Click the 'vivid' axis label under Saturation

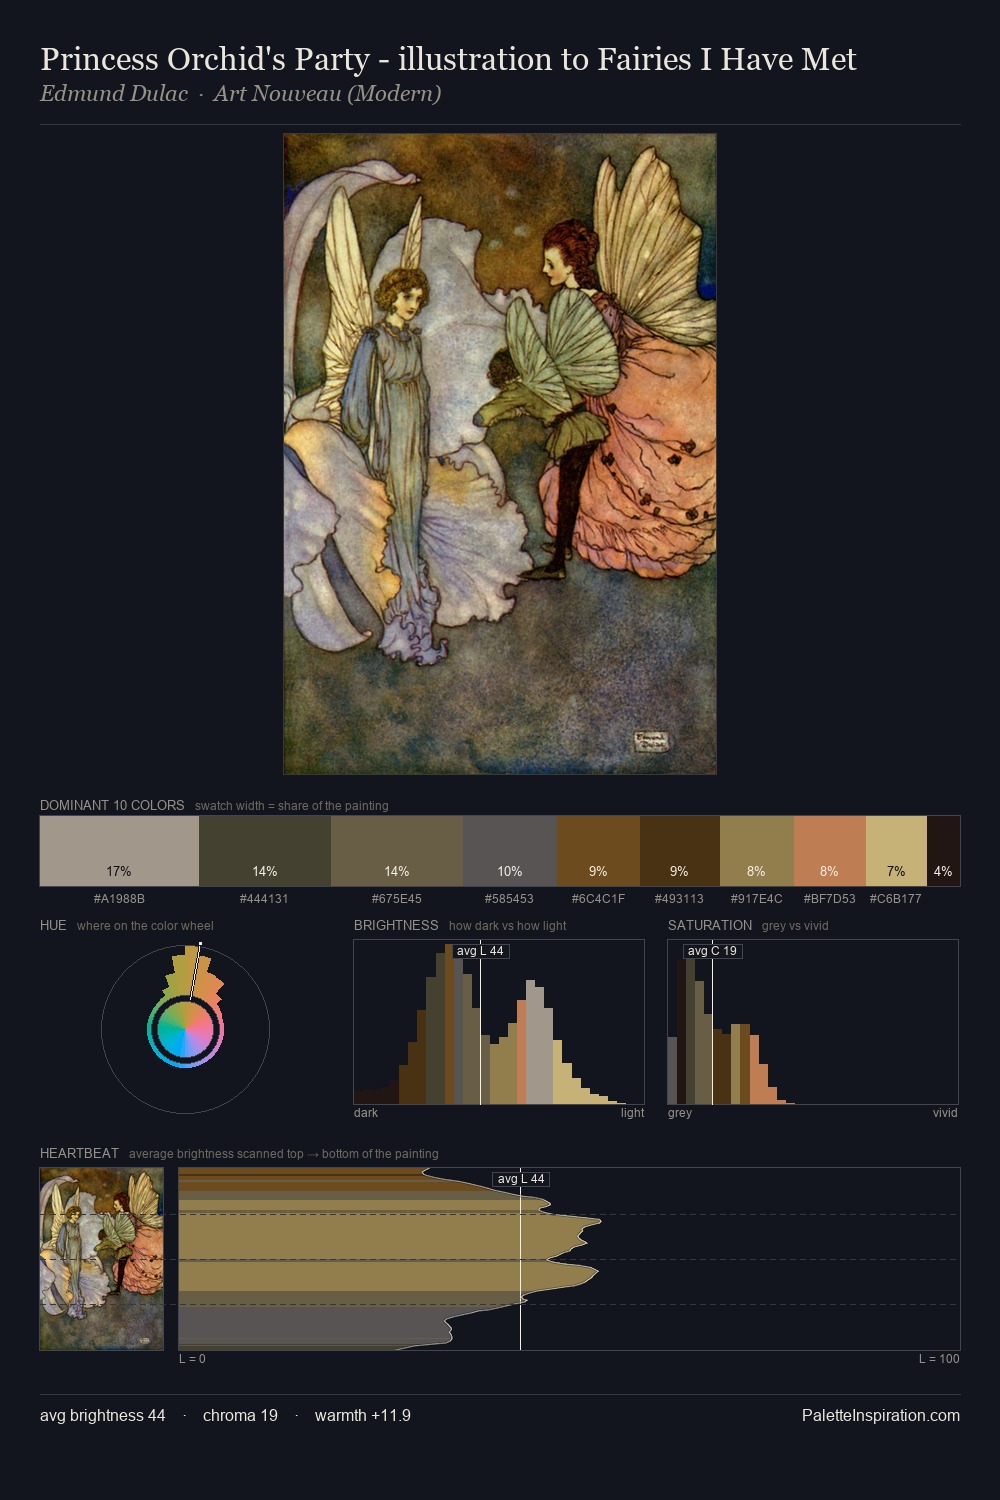(945, 1113)
